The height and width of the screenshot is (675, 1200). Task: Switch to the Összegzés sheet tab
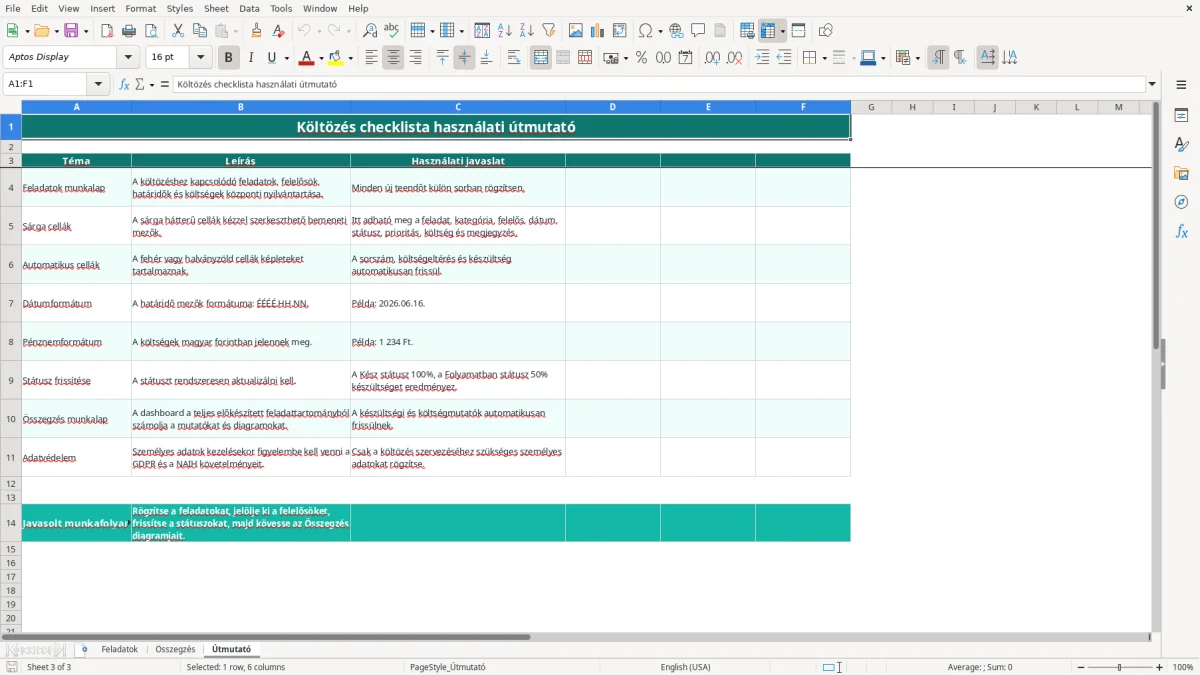click(x=176, y=650)
